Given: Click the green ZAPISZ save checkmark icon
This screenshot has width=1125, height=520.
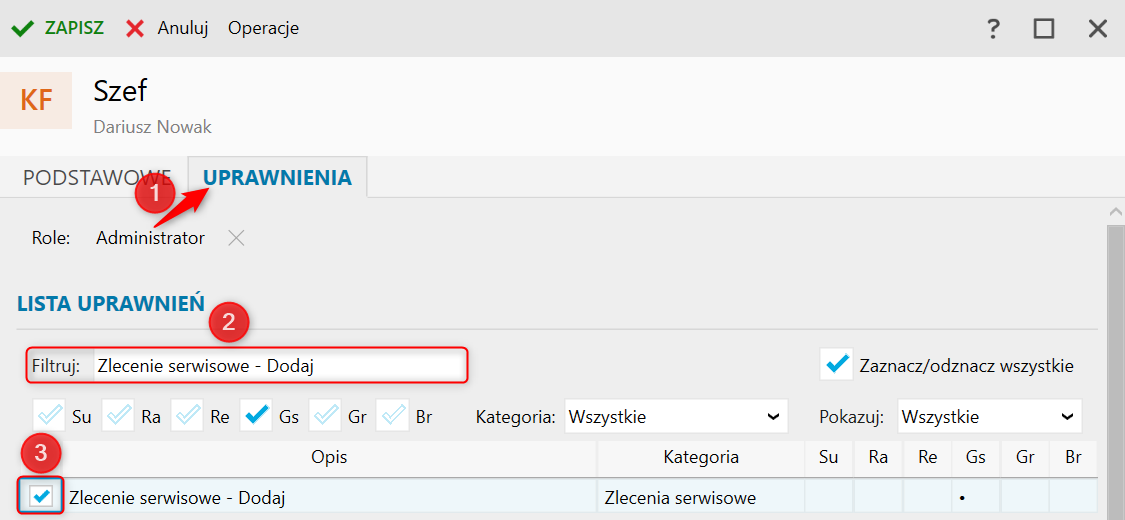Looking at the screenshot, I should (22, 28).
